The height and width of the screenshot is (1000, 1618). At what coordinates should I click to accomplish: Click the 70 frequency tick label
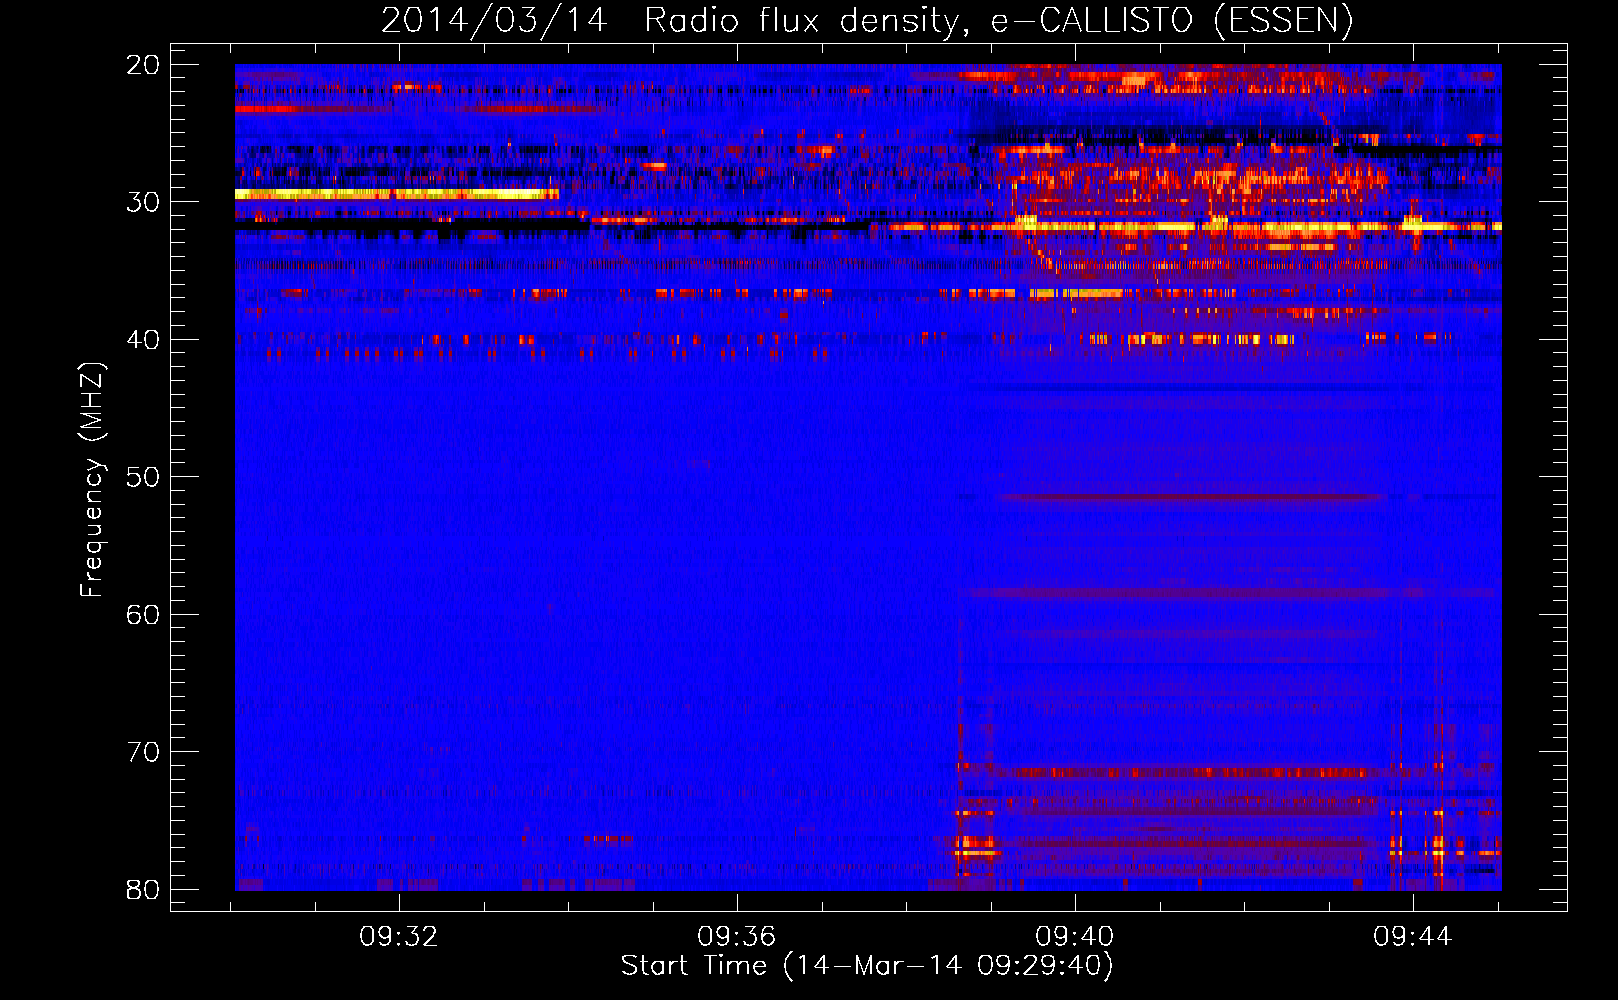coord(143,752)
